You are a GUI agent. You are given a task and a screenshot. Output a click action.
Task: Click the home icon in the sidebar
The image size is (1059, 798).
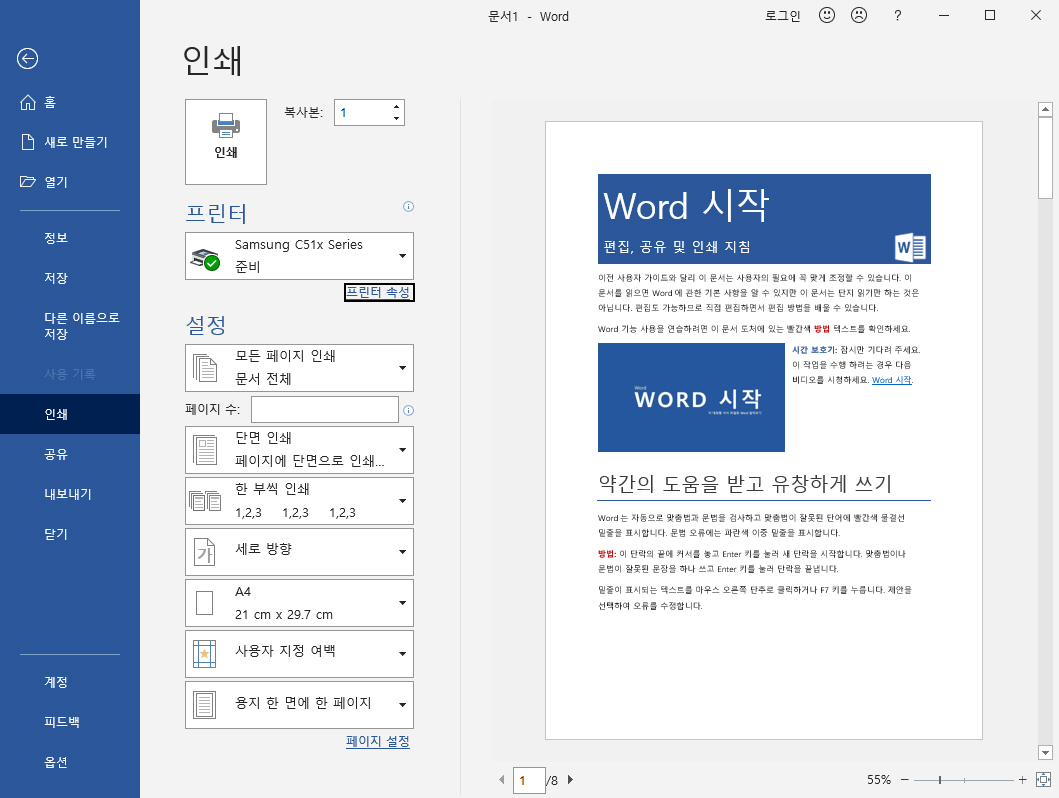[28, 102]
